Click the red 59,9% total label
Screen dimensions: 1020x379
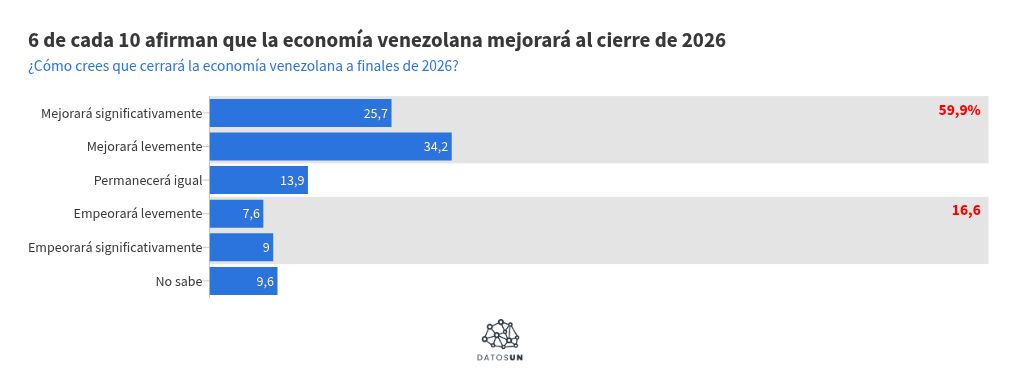tap(959, 111)
